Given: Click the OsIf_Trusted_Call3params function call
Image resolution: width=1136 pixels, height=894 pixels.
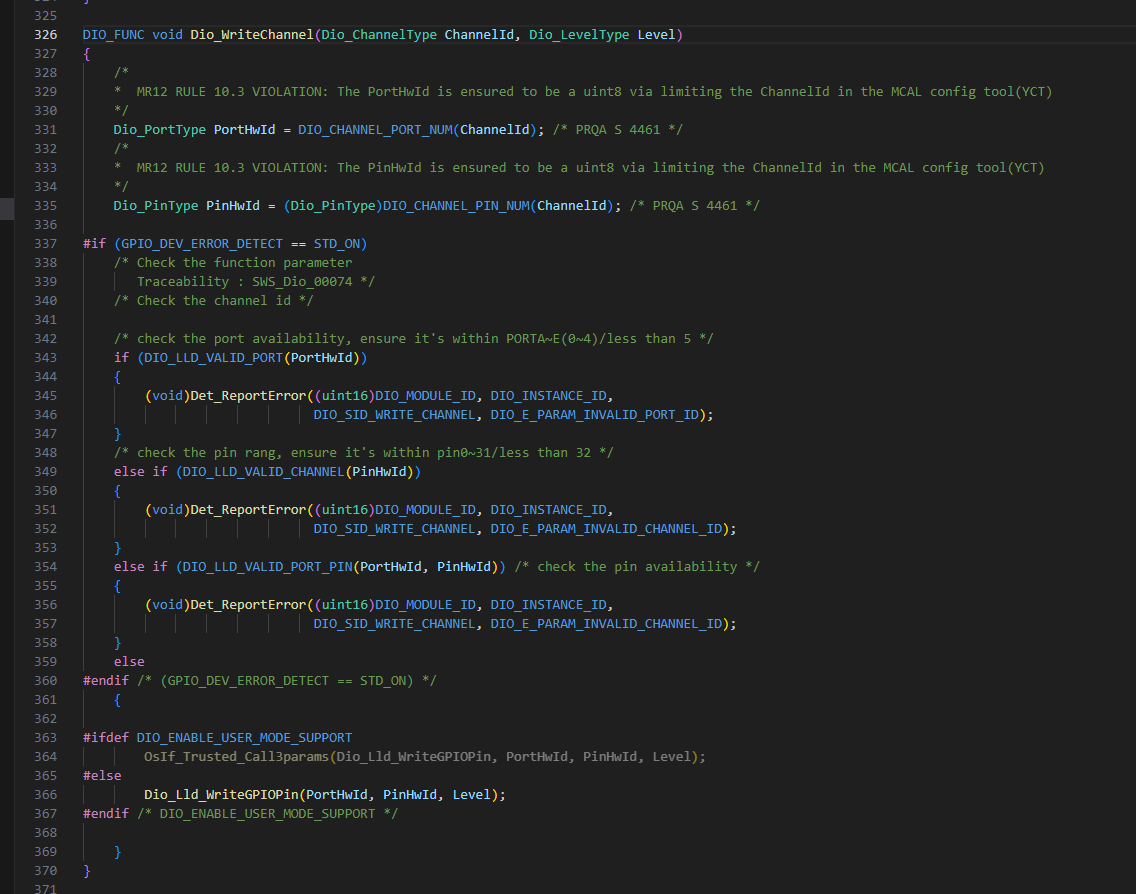Looking at the screenshot, I should pos(235,756).
